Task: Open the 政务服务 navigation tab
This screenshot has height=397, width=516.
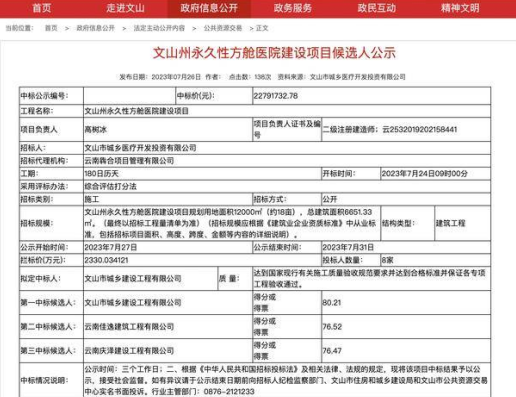Action: click(293, 8)
